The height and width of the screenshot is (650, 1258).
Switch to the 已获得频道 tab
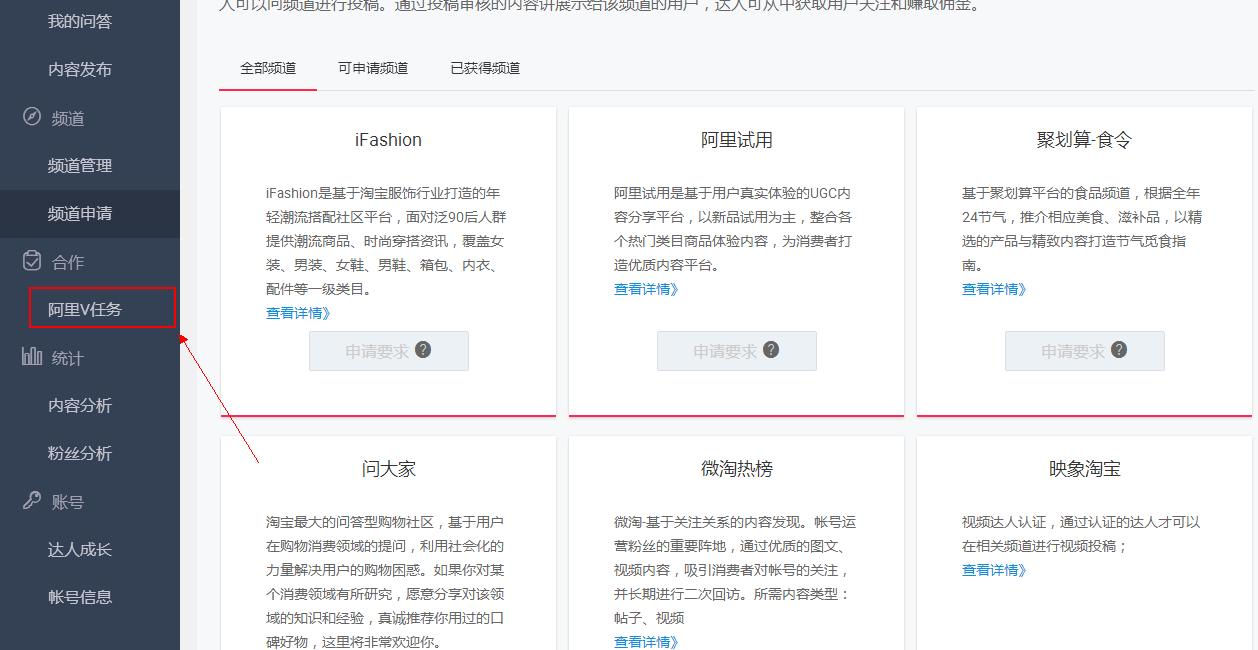tap(484, 69)
